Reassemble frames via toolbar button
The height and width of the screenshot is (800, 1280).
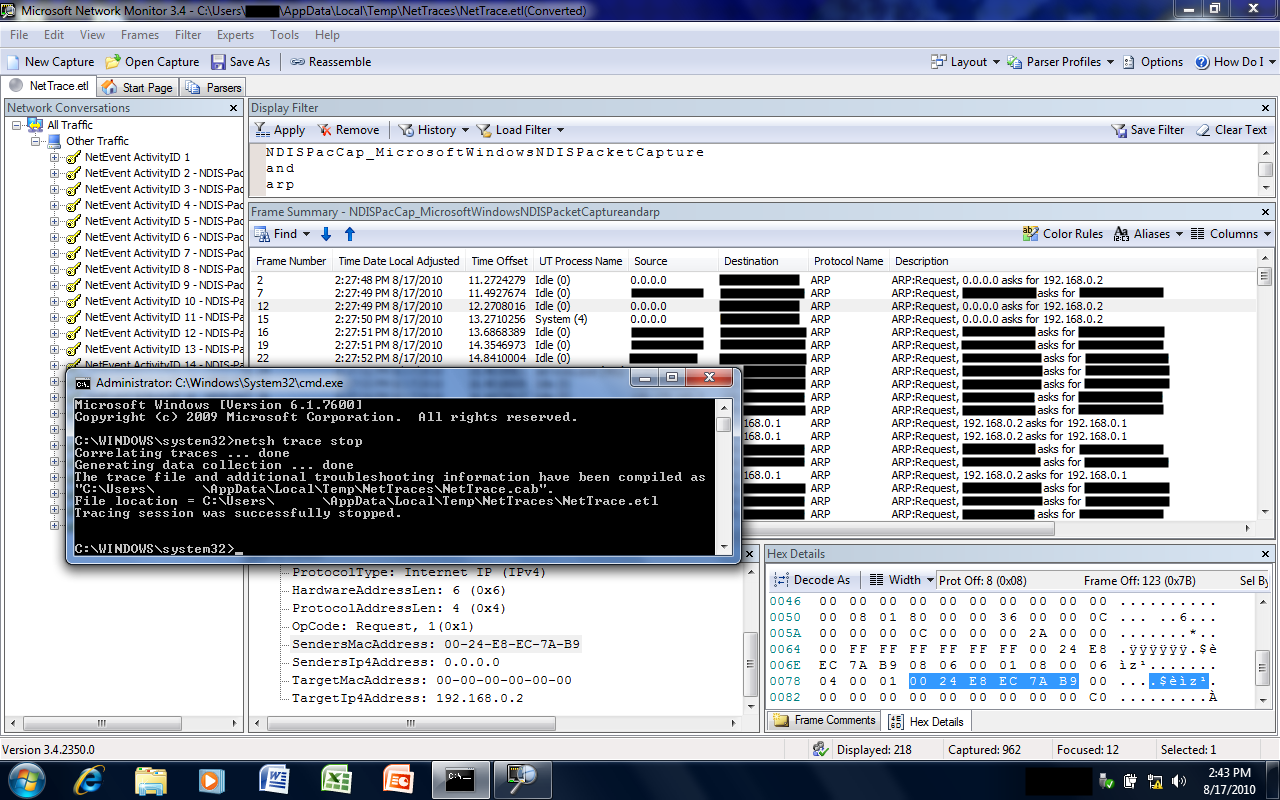(331, 62)
